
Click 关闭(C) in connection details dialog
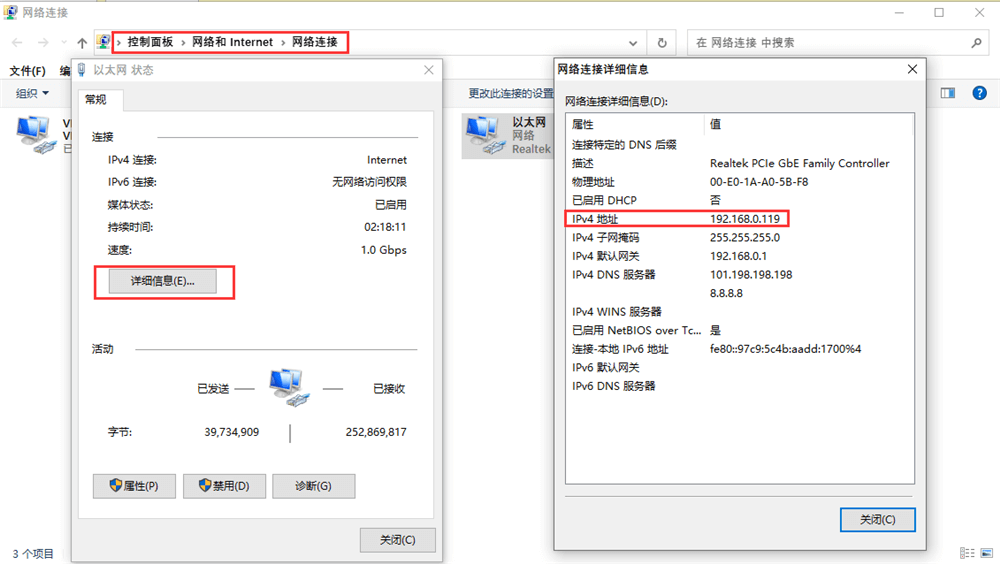tap(878, 520)
